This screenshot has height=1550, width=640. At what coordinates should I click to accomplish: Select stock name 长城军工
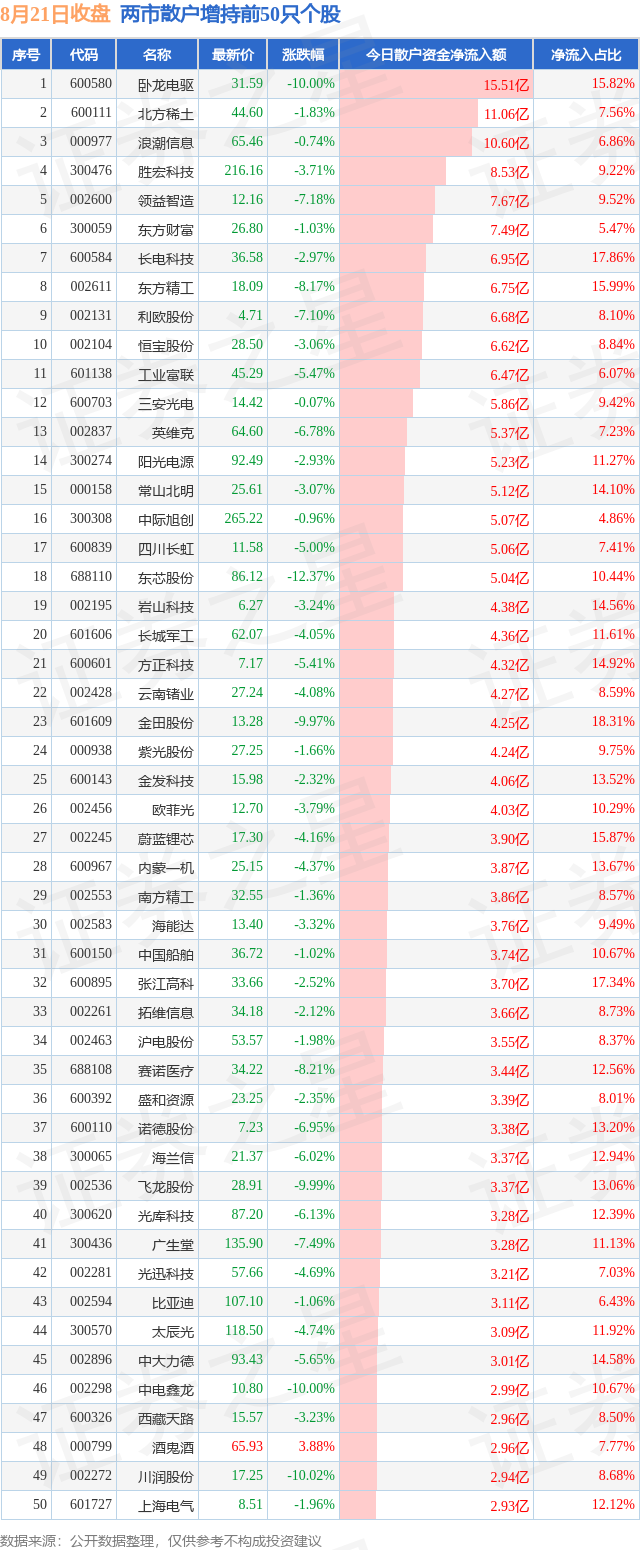(166, 635)
